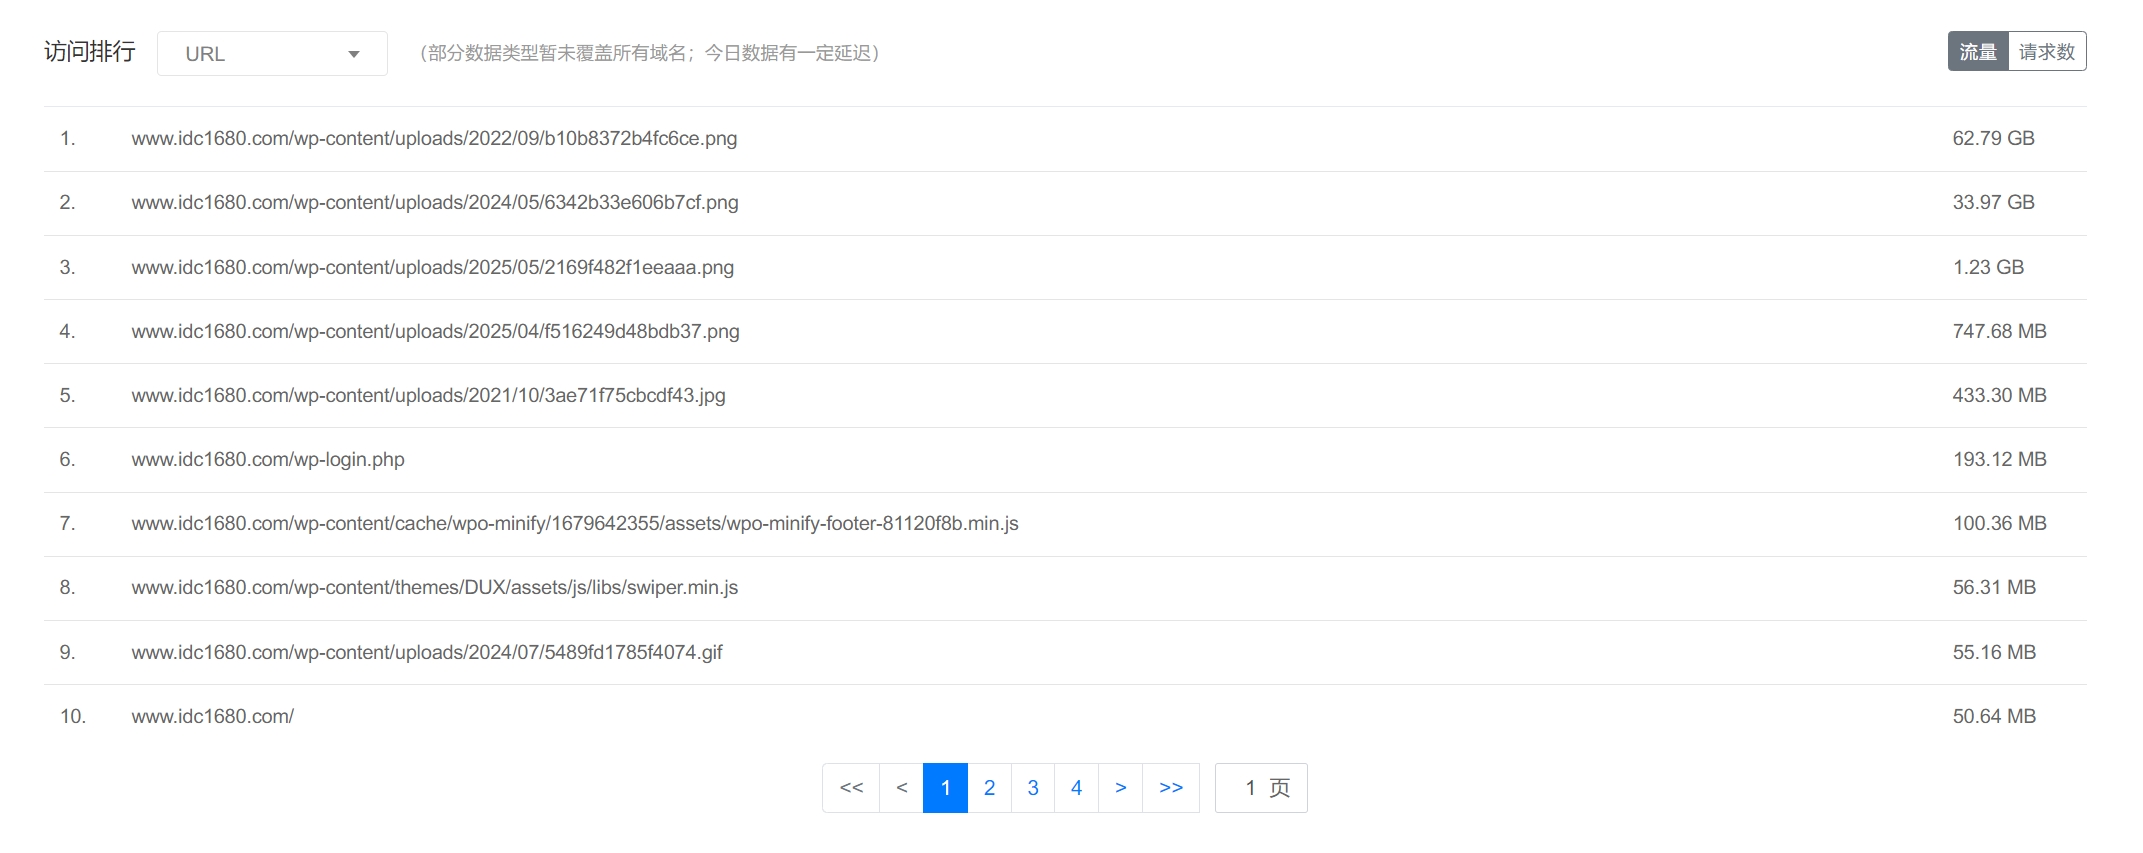Go to next page with > button
The height and width of the screenshot is (853, 2143).
[1121, 788]
